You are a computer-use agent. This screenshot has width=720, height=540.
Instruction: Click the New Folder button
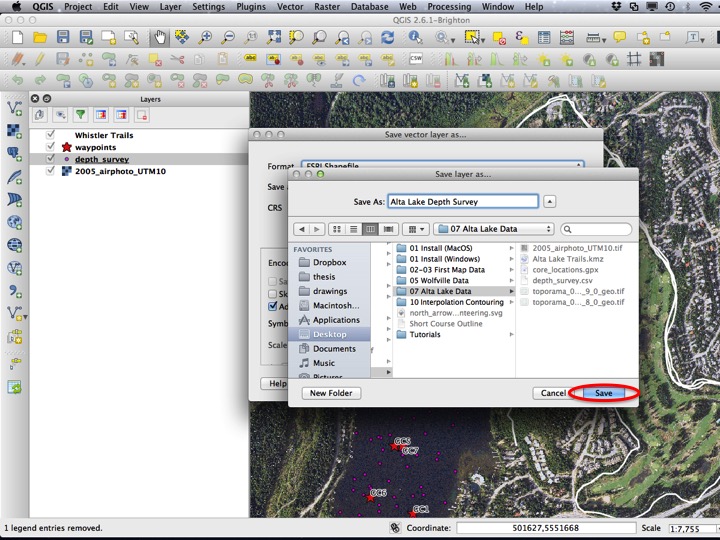(331, 393)
